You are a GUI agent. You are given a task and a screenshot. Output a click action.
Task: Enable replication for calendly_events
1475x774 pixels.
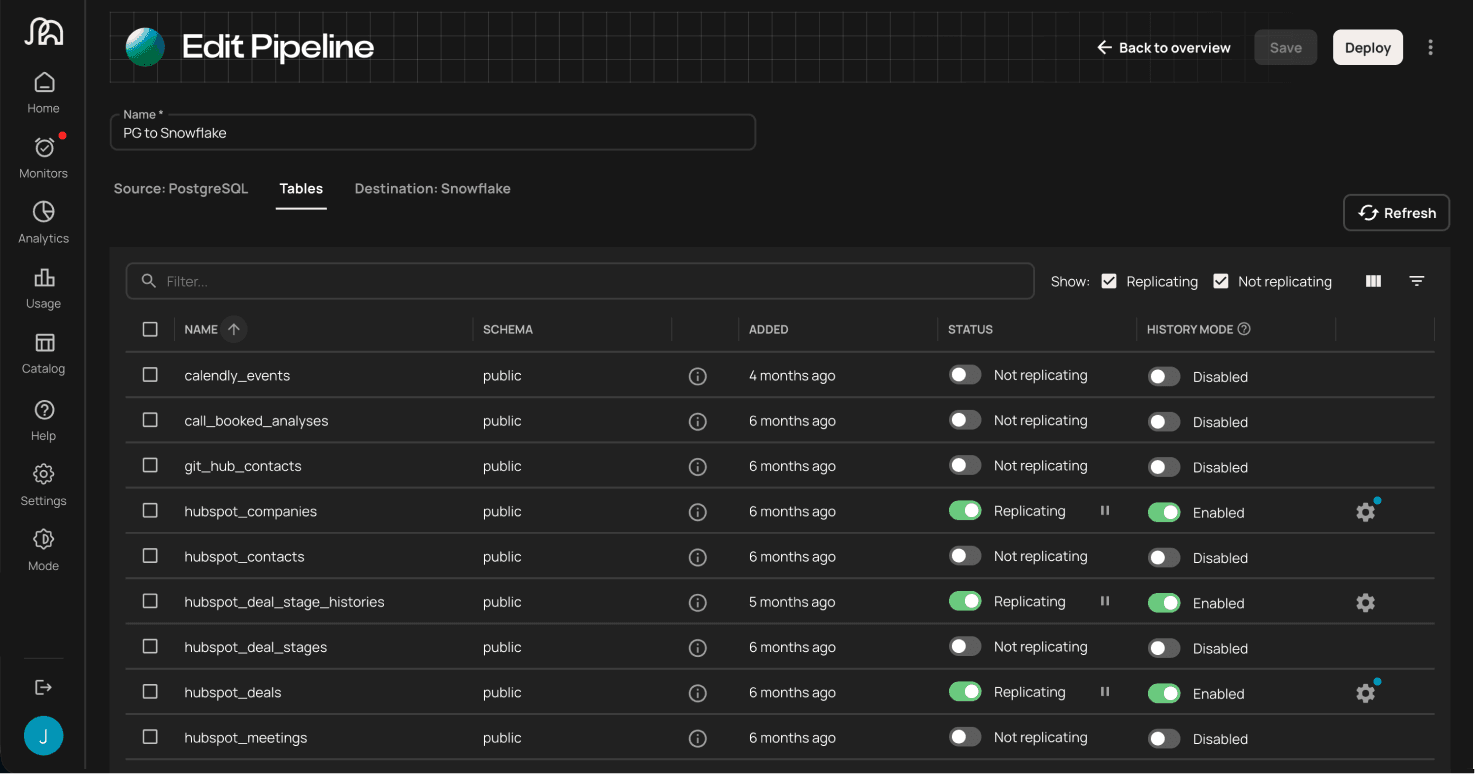click(965, 375)
